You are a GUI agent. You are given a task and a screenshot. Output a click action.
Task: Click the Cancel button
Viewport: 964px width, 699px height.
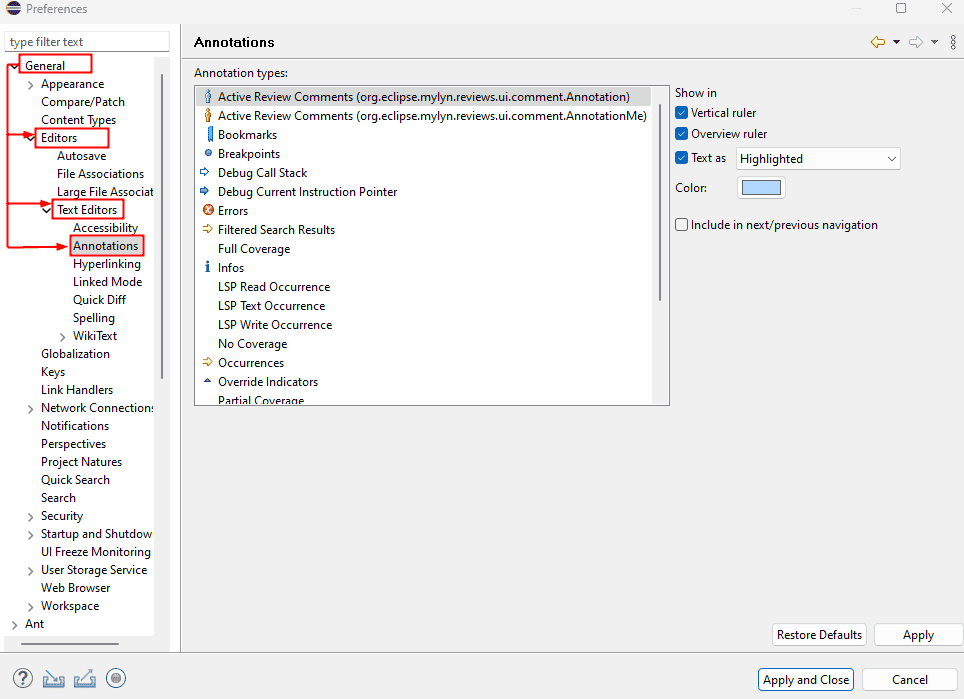(x=910, y=679)
